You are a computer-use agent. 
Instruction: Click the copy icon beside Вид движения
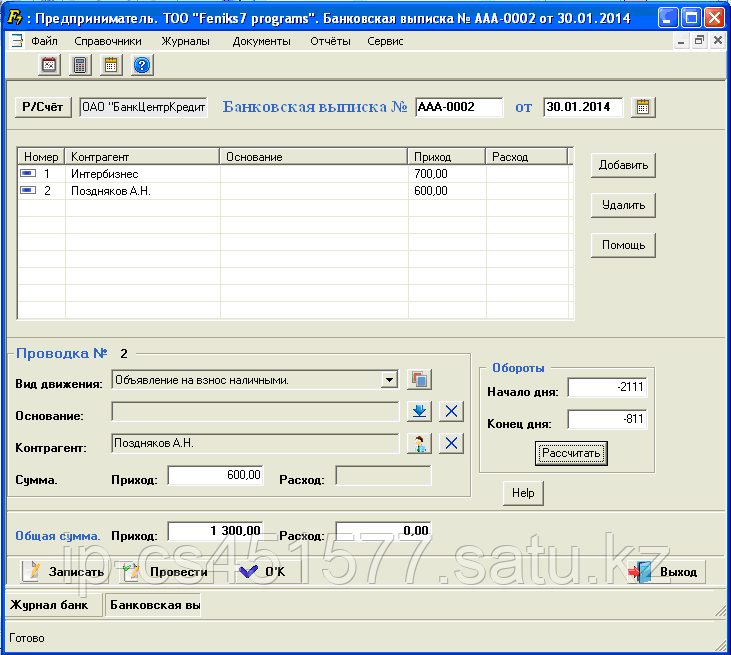[420, 380]
